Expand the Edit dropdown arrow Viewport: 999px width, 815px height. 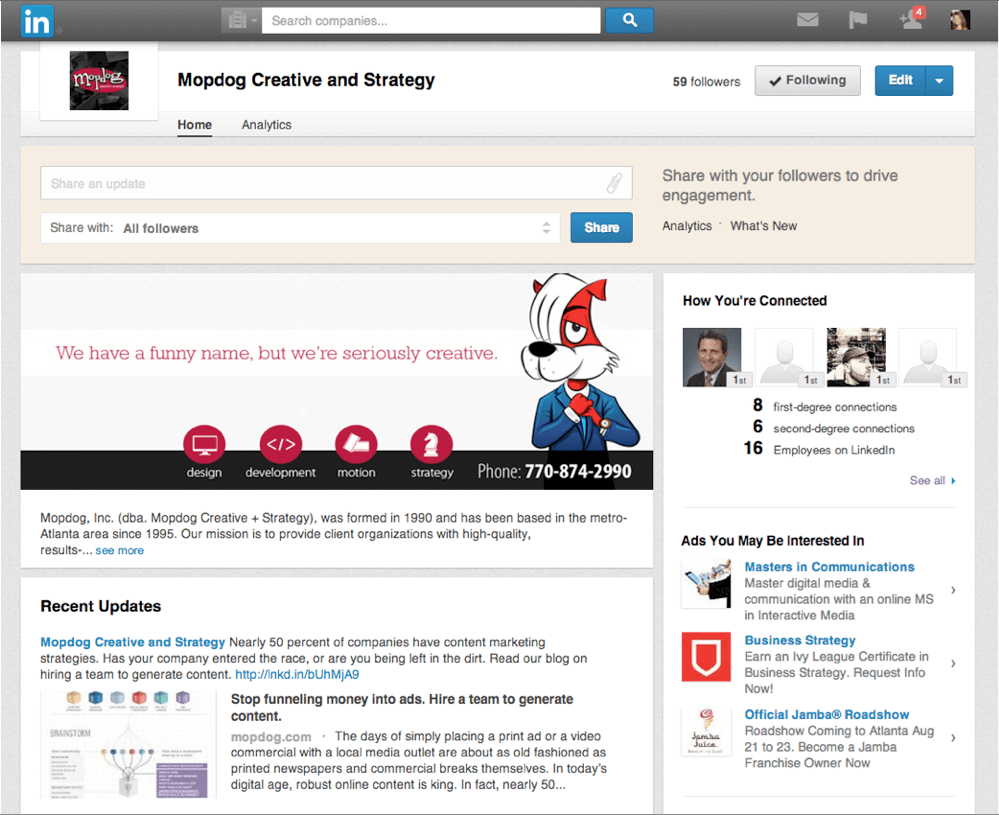(939, 80)
